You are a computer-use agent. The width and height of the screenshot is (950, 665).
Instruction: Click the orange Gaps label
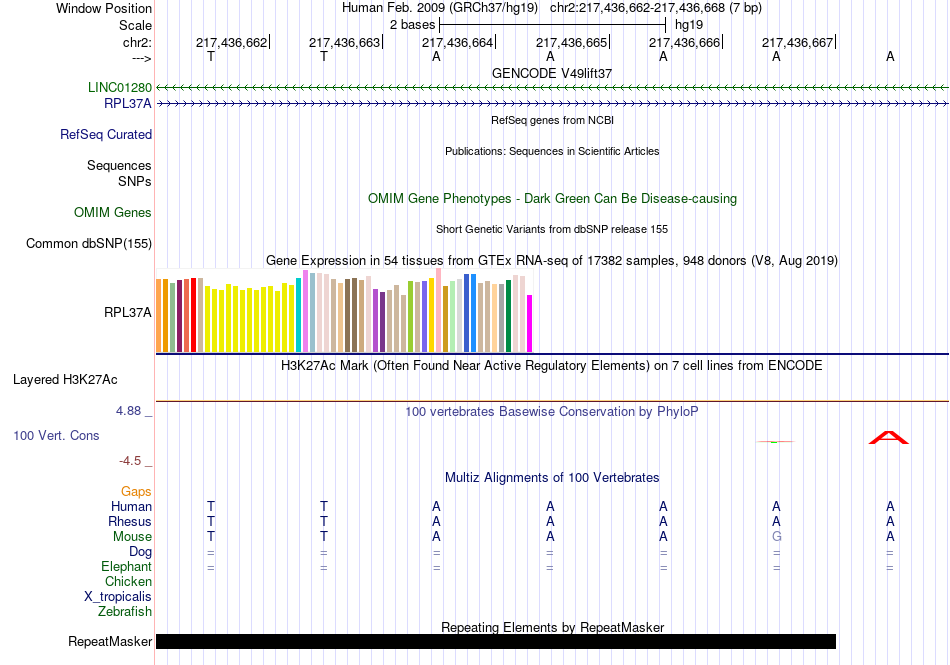[x=136, y=491]
